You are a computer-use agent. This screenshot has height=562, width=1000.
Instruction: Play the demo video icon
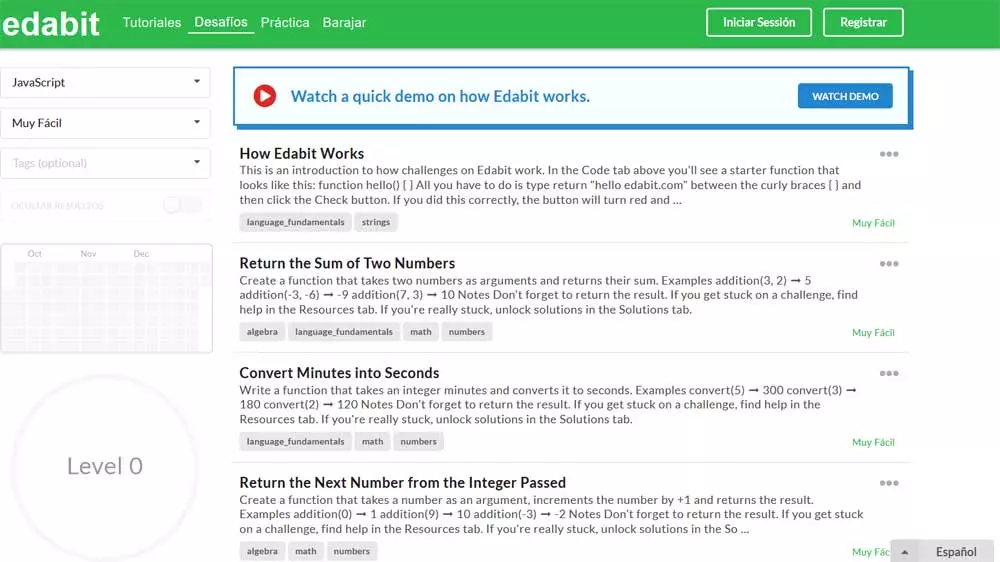point(265,96)
